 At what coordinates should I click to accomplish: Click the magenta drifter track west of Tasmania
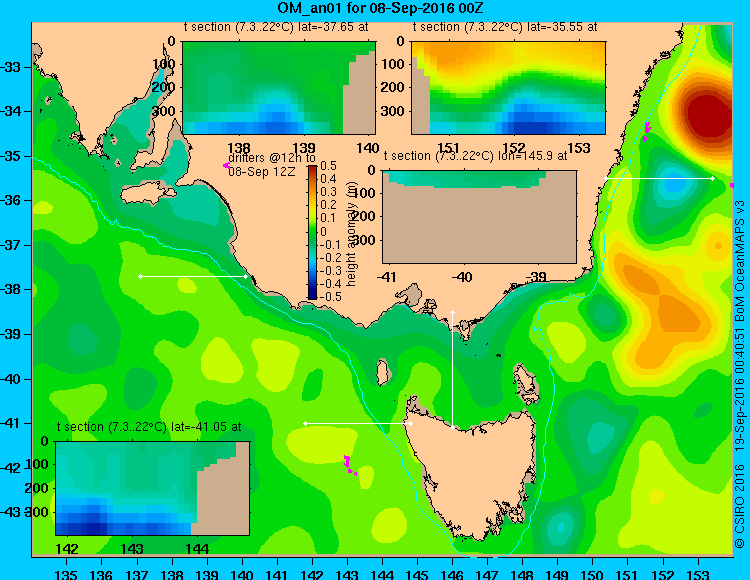(x=350, y=466)
